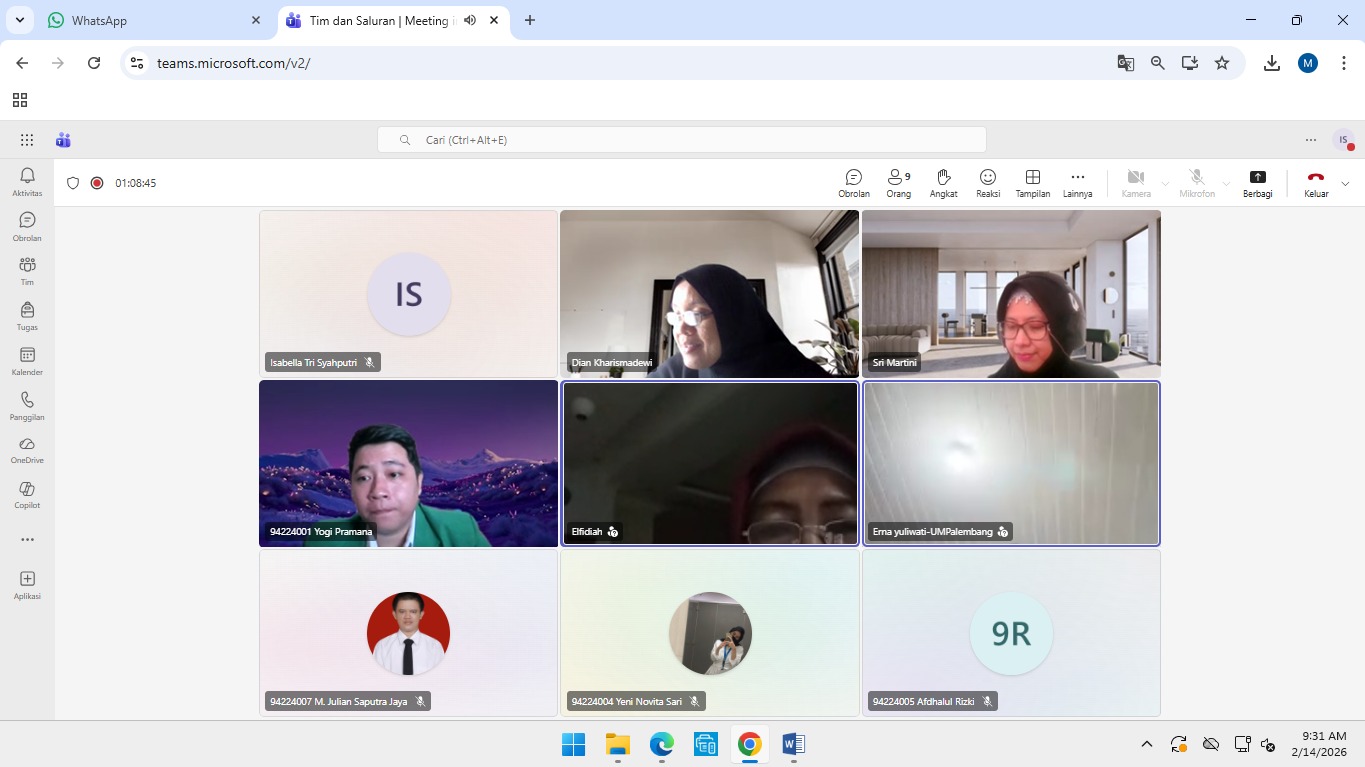1365x767 pixels.
Task: Open the Obrolan chat panel in meeting toolbar
Action: click(x=853, y=182)
